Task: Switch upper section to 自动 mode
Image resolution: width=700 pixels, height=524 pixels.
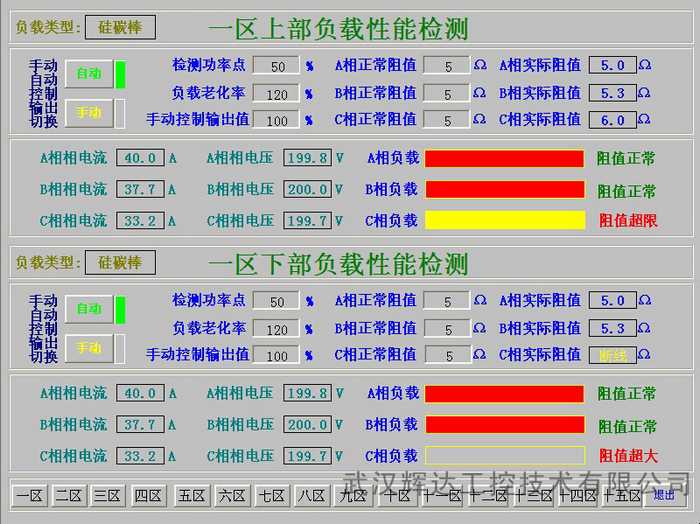Action: (89, 74)
